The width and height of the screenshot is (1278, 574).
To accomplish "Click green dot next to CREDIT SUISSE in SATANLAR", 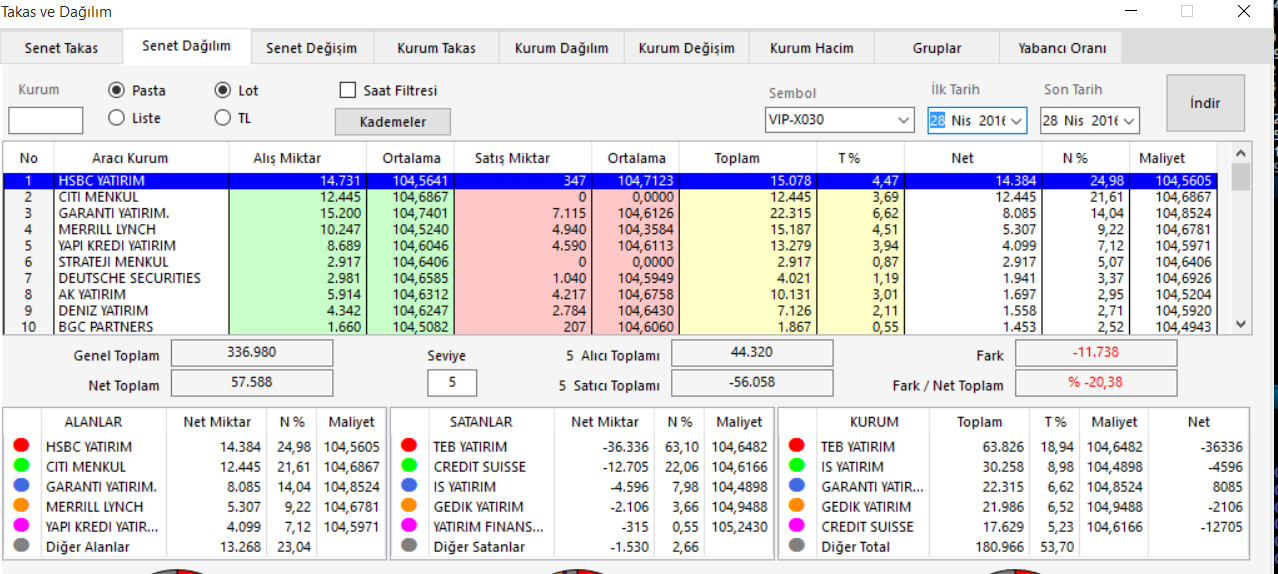I will (408, 466).
